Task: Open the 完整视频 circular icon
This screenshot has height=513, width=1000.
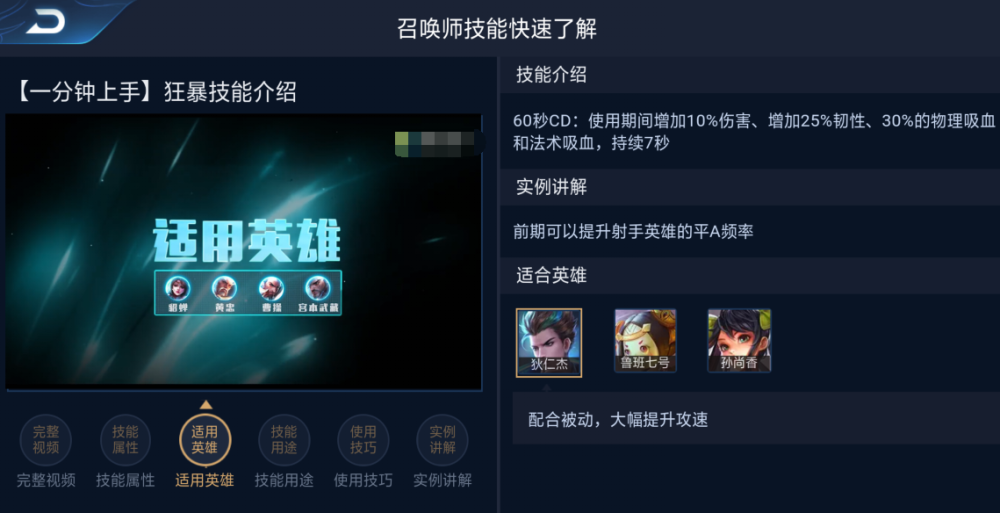Action: (x=46, y=440)
